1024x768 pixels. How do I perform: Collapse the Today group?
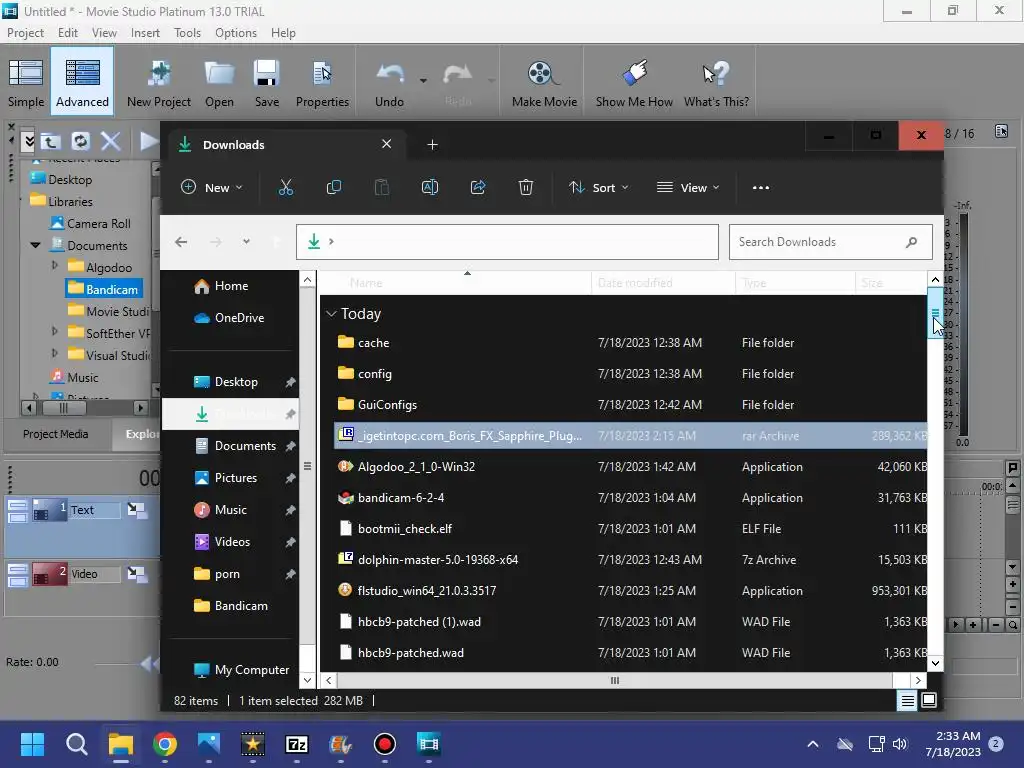(332, 314)
